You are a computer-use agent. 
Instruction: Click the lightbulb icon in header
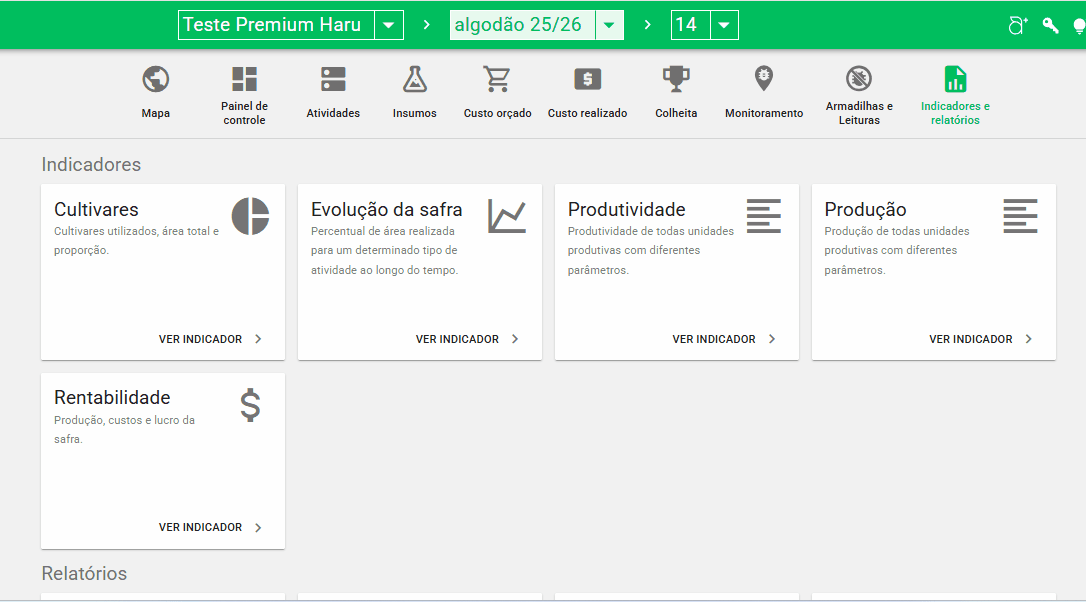(x=1079, y=26)
